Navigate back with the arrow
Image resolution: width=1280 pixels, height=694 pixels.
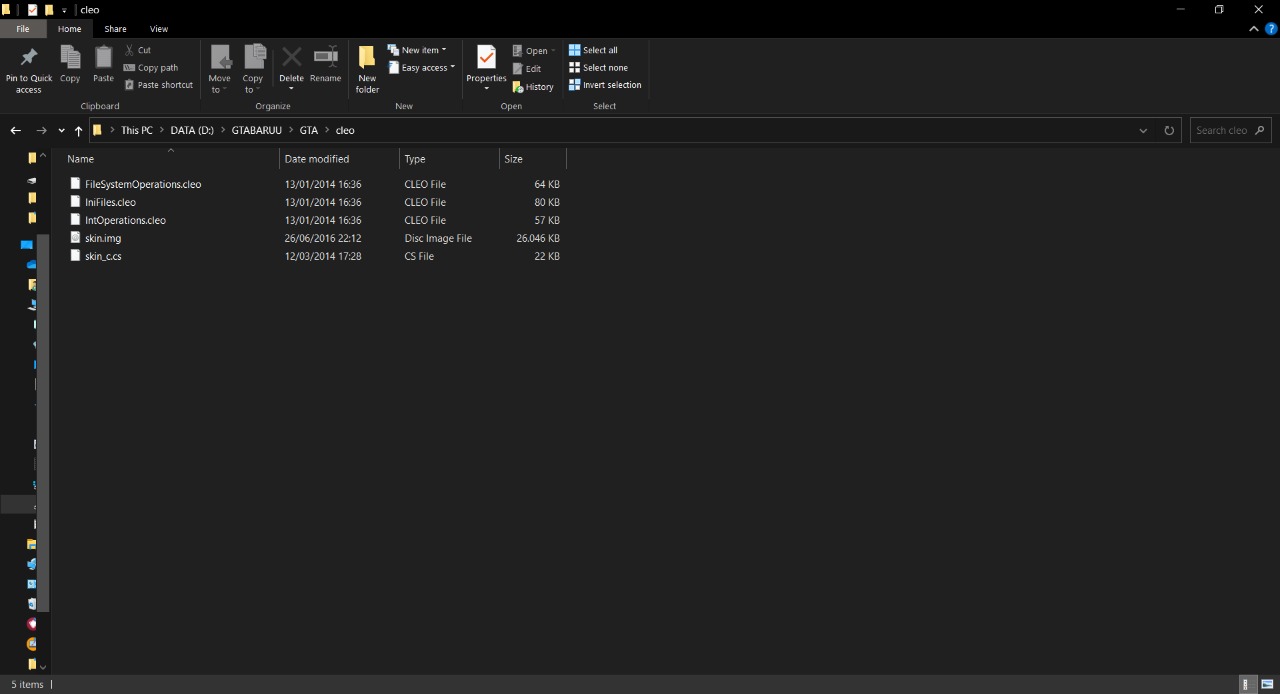pyautogui.click(x=15, y=130)
